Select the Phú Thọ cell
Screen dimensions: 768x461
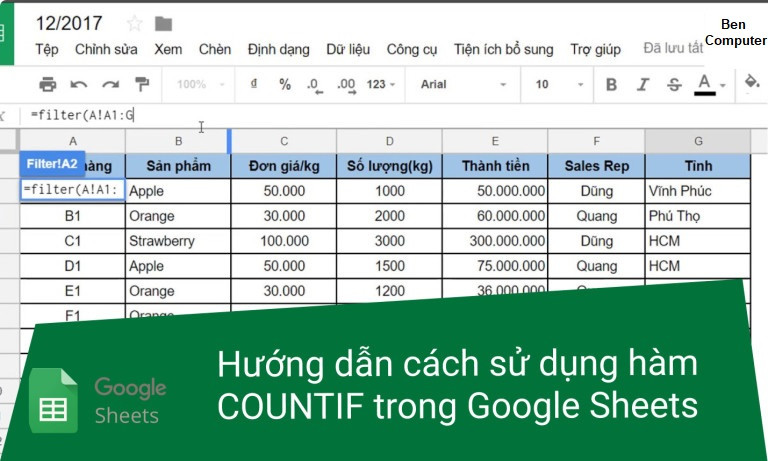point(698,216)
